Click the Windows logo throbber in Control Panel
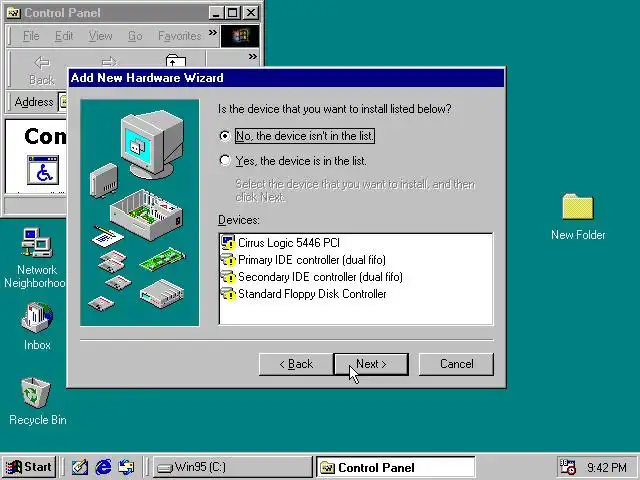 coord(240,36)
